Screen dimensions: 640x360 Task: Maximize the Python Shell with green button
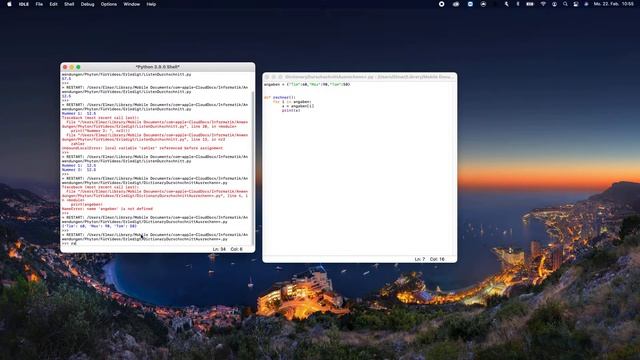[78, 67]
